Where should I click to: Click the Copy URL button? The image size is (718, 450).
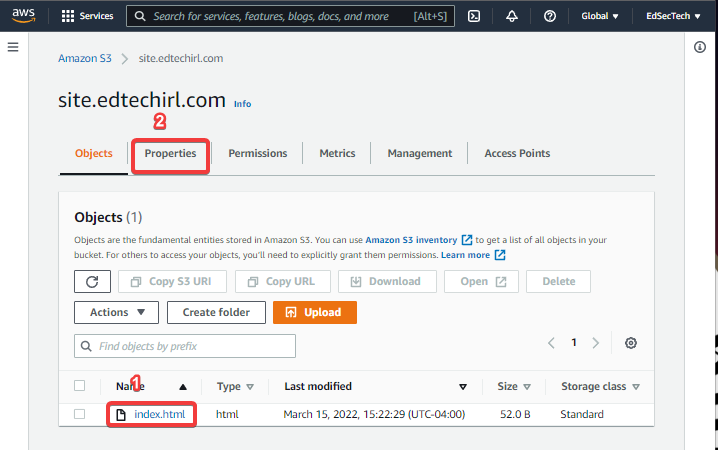(283, 281)
